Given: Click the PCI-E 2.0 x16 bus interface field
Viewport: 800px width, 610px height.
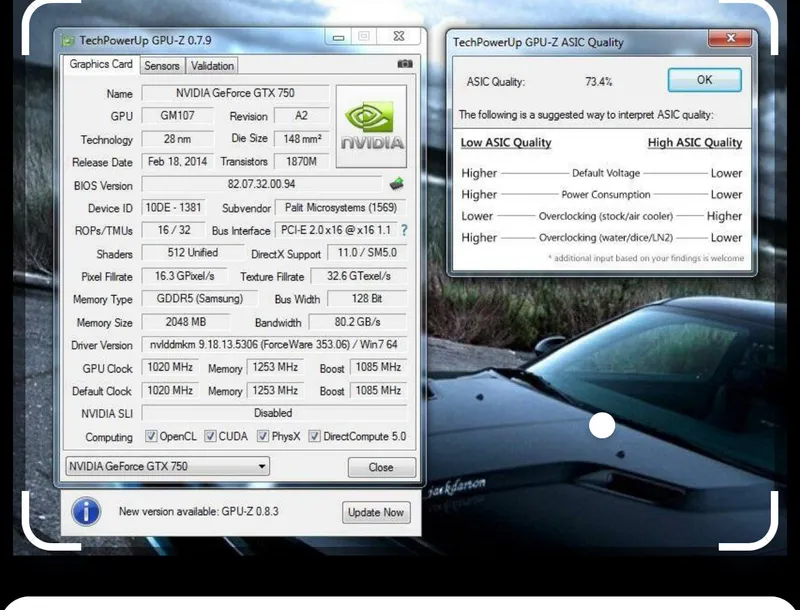Looking at the screenshot, I should tap(336, 230).
